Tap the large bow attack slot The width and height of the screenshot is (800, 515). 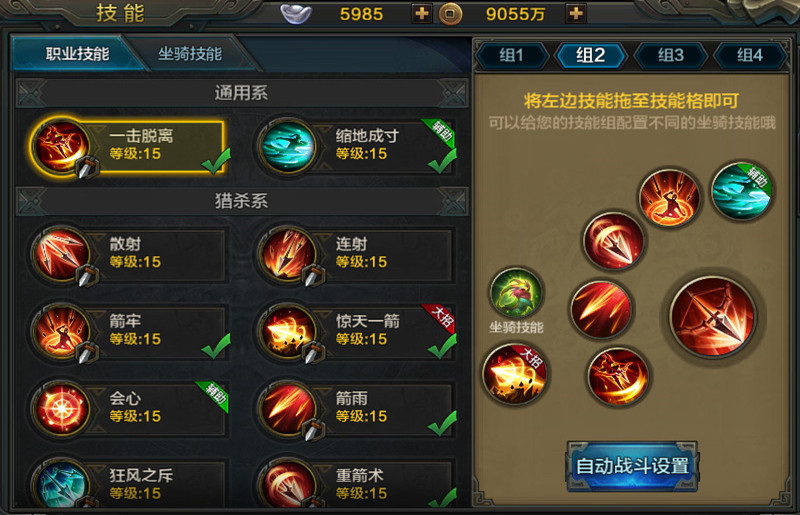tap(713, 316)
